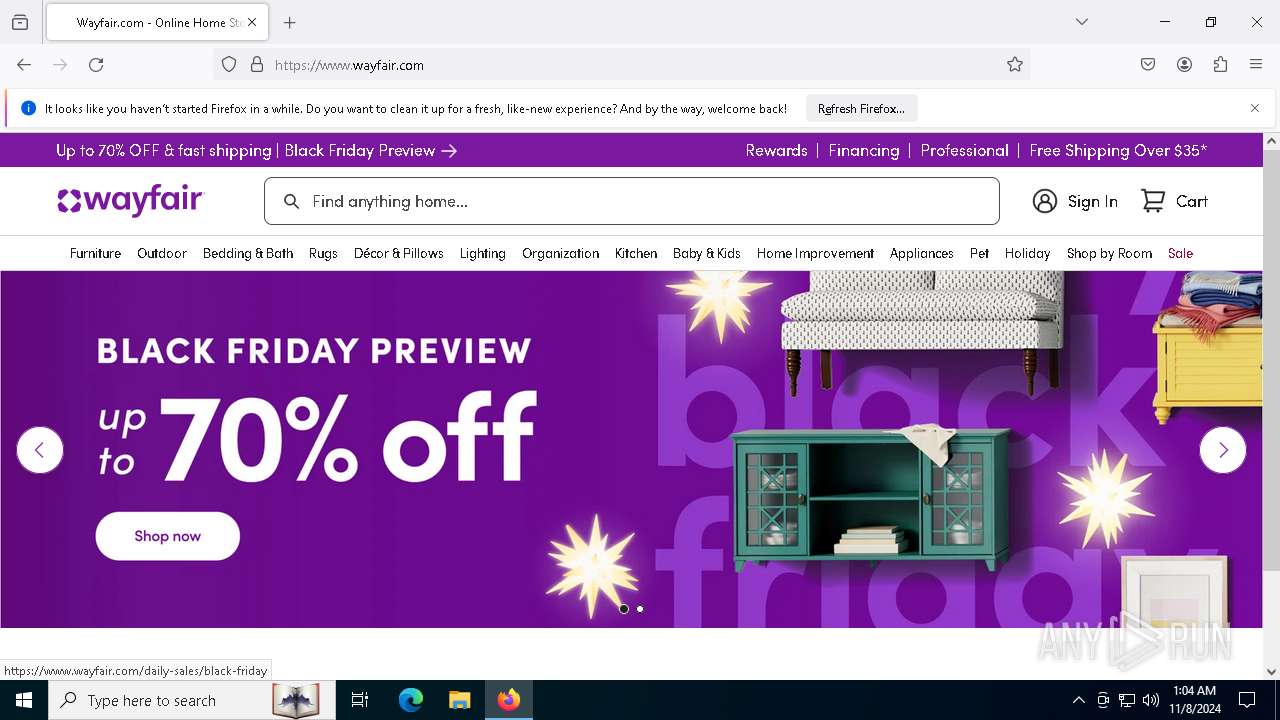This screenshot has height=720, width=1280.
Task: Click the Shop now button
Action: coord(168,536)
